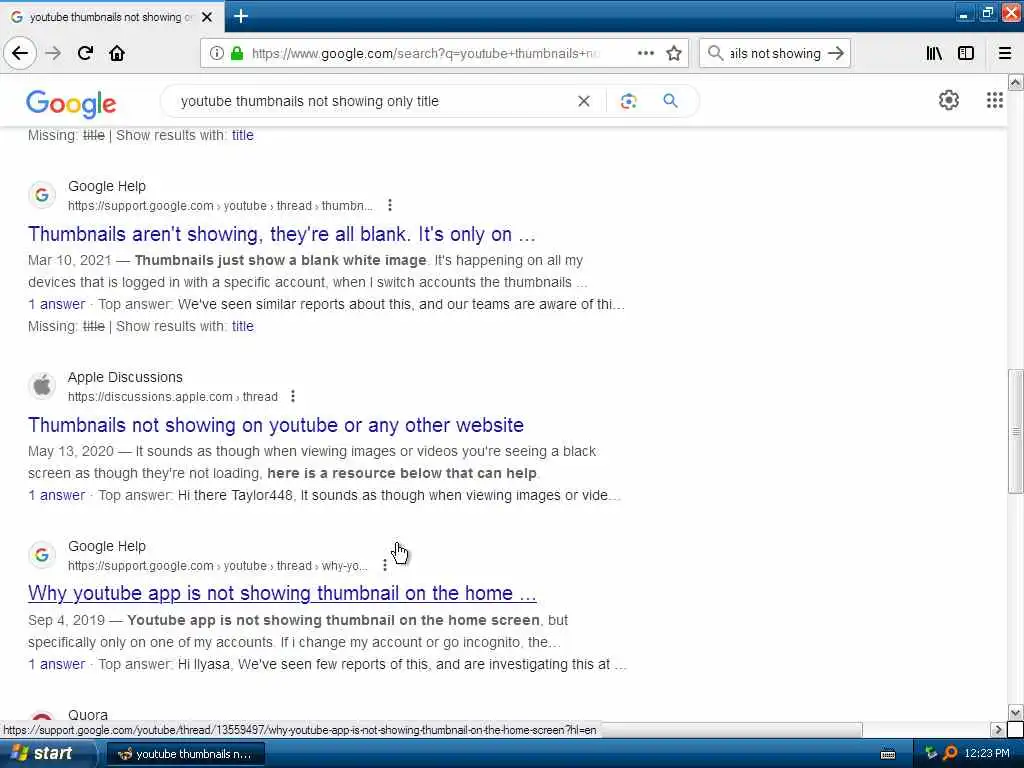Click 'title' link under the Mar 10, 2021 result
This screenshot has width=1024, height=768.
[242, 326]
